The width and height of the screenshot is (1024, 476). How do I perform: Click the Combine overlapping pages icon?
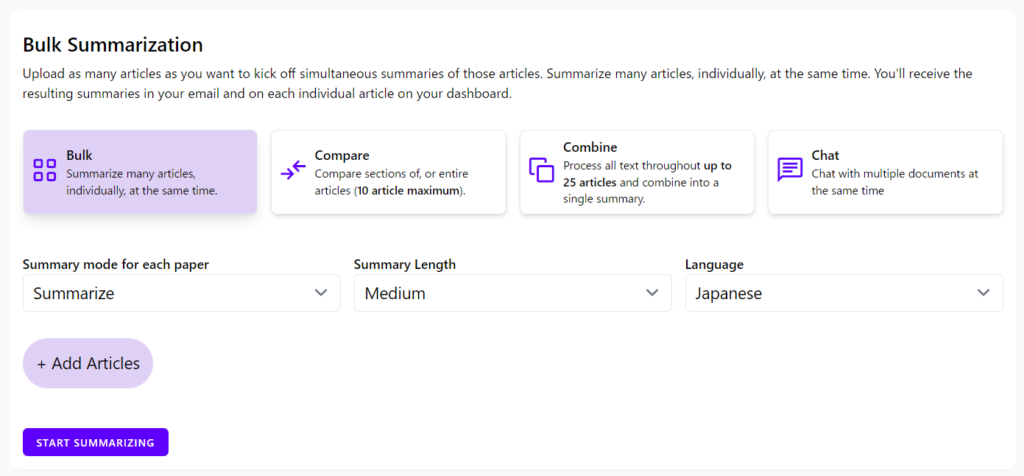(x=541, y=170)
